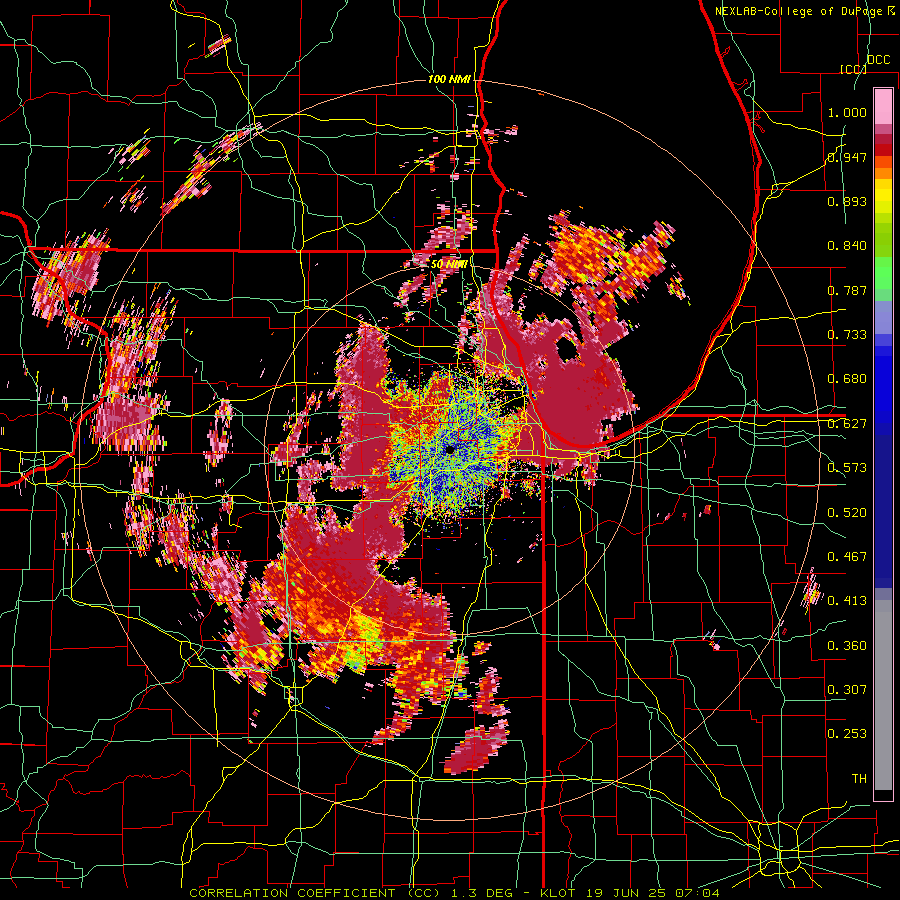The image size is (900, 900).
Task: Click the TH threshold label
Action: point(859,779)
